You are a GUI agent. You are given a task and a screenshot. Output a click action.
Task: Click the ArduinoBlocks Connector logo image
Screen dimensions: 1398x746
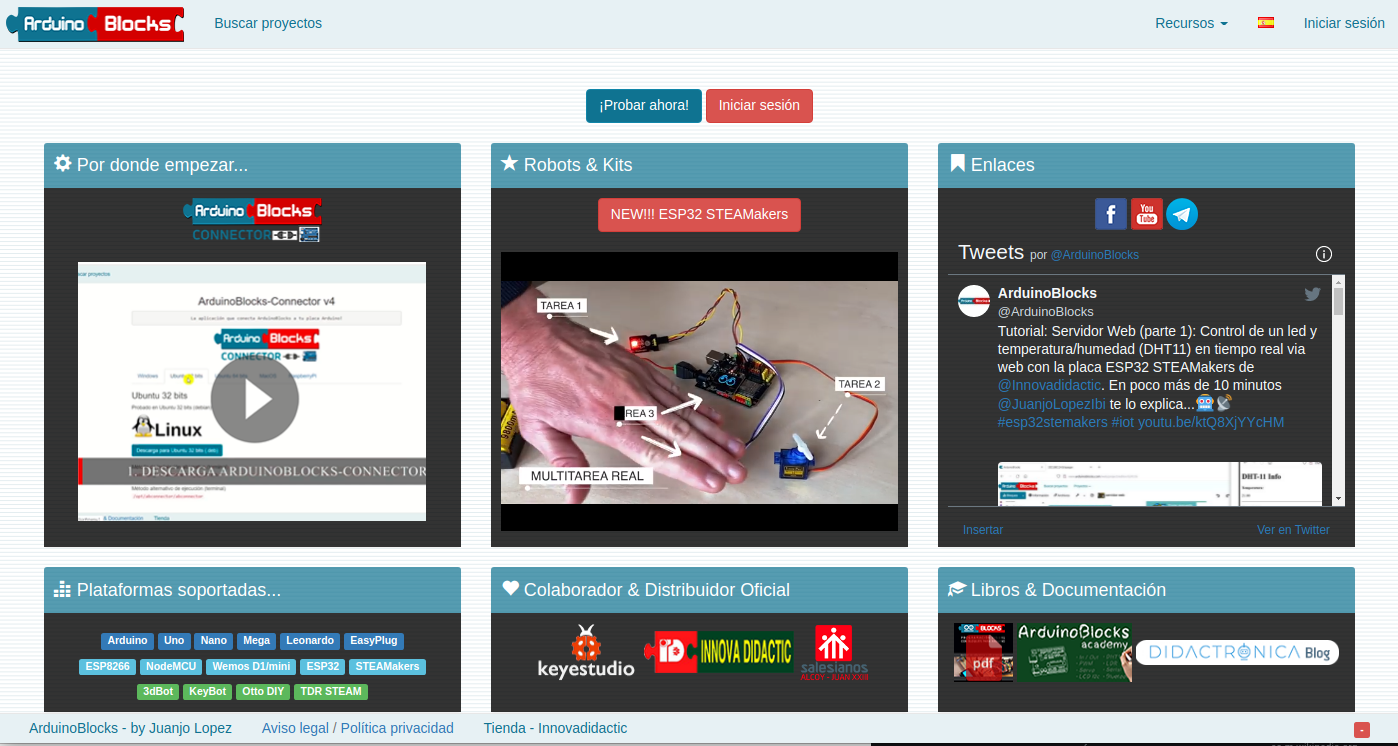[x=252, y=221]
